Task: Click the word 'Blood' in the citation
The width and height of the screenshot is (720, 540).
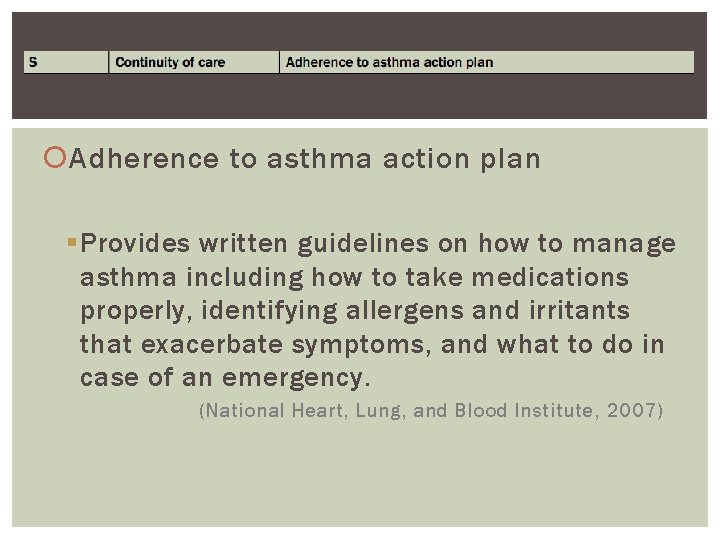Action: click(481, 410)
